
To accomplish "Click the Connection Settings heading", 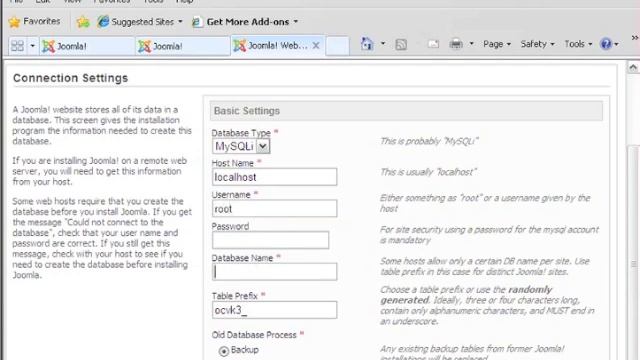I will click(x=71, y=78).
